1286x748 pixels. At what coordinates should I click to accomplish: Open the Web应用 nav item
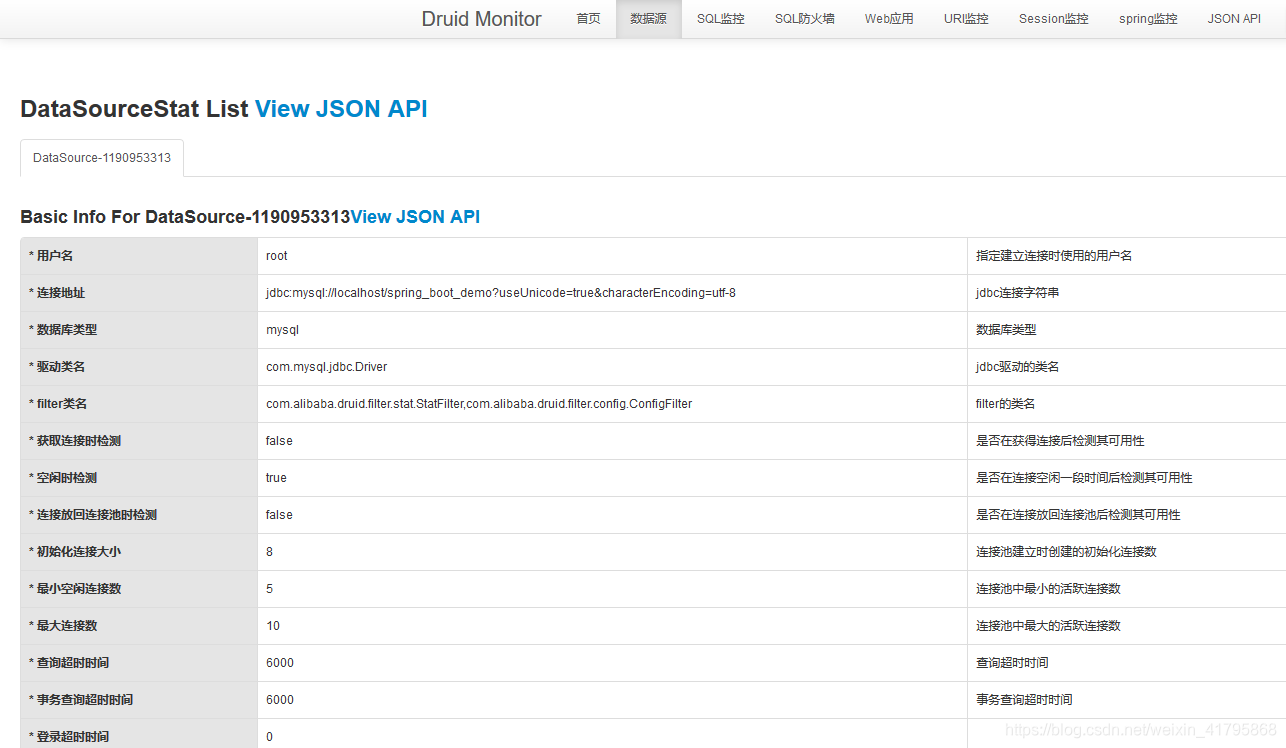tap(889, 19)
